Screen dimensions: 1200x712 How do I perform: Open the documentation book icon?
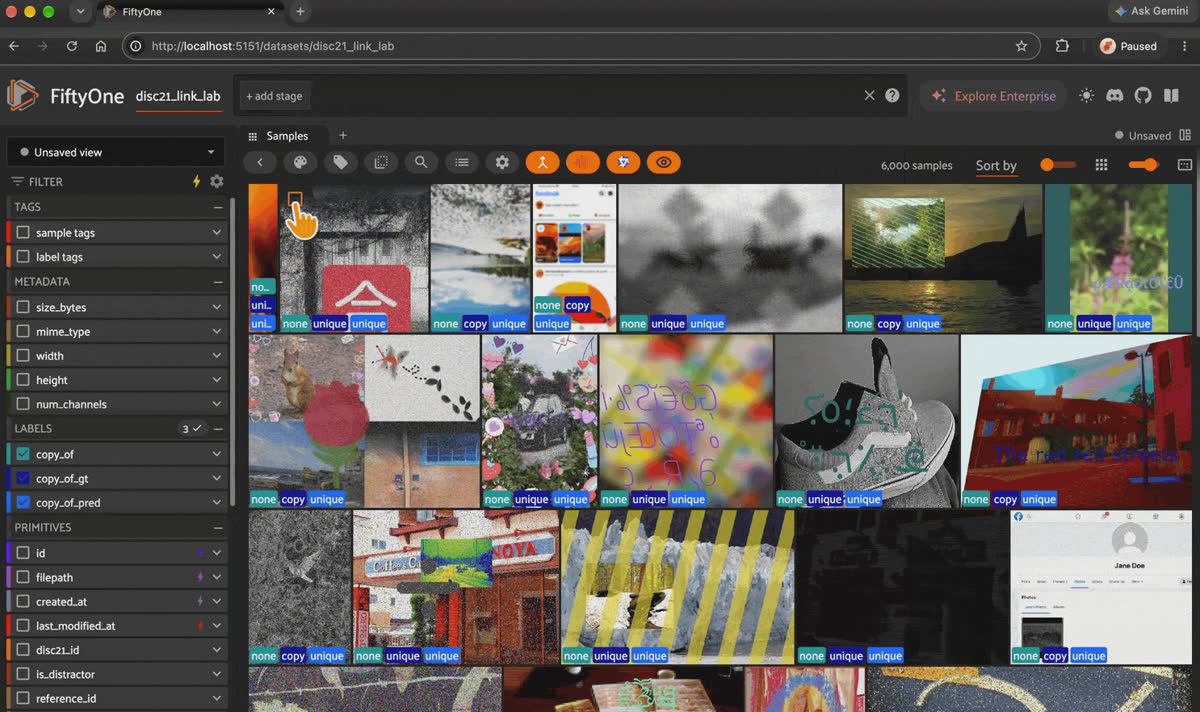click(x=1172, y=96)
